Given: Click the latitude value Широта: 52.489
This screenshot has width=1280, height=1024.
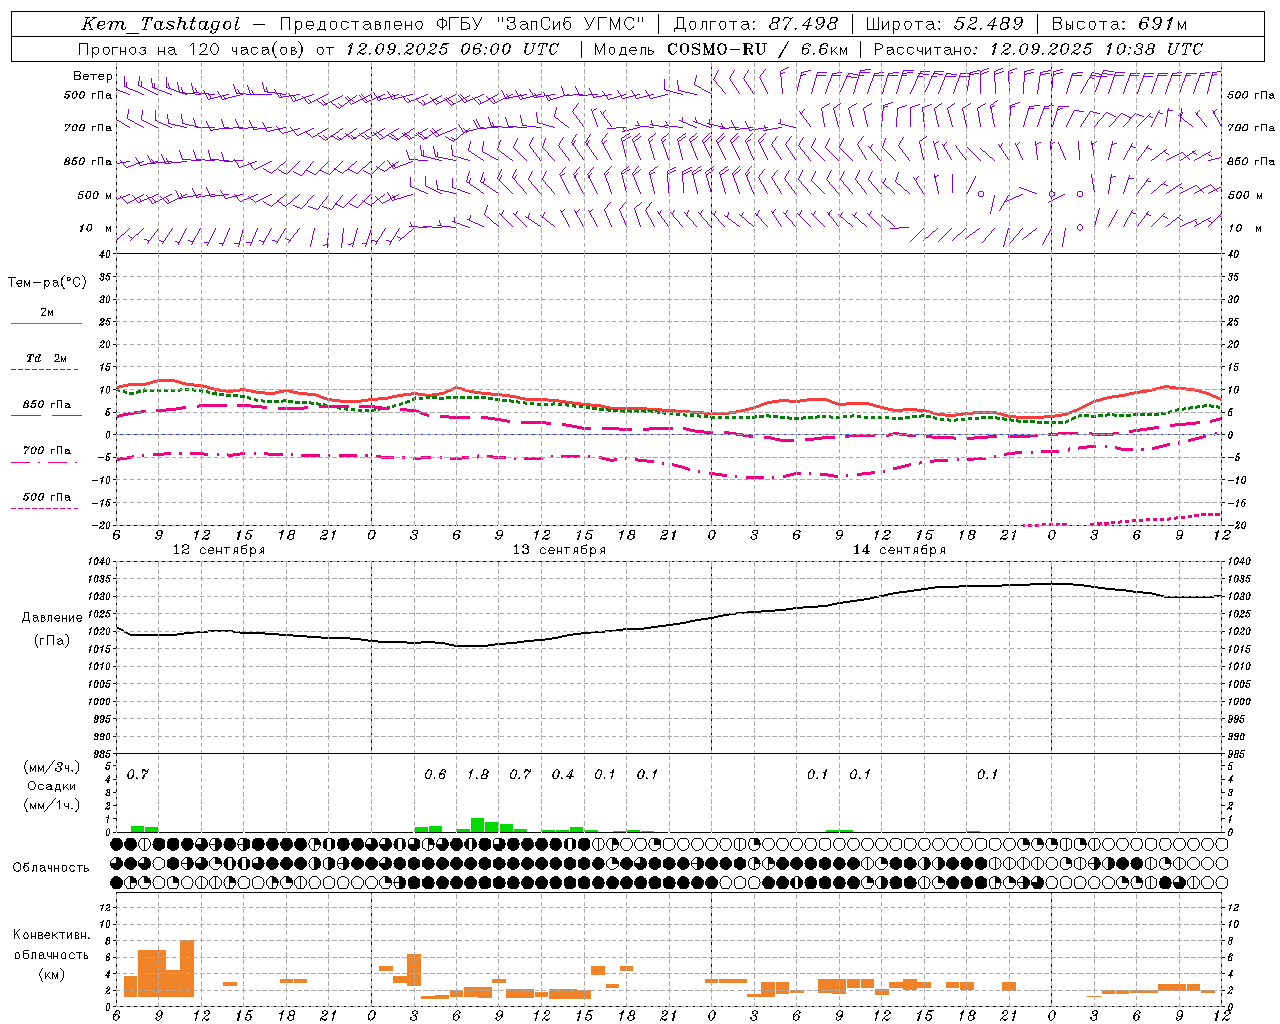Looking at the screenshot, I should [944, 24].
